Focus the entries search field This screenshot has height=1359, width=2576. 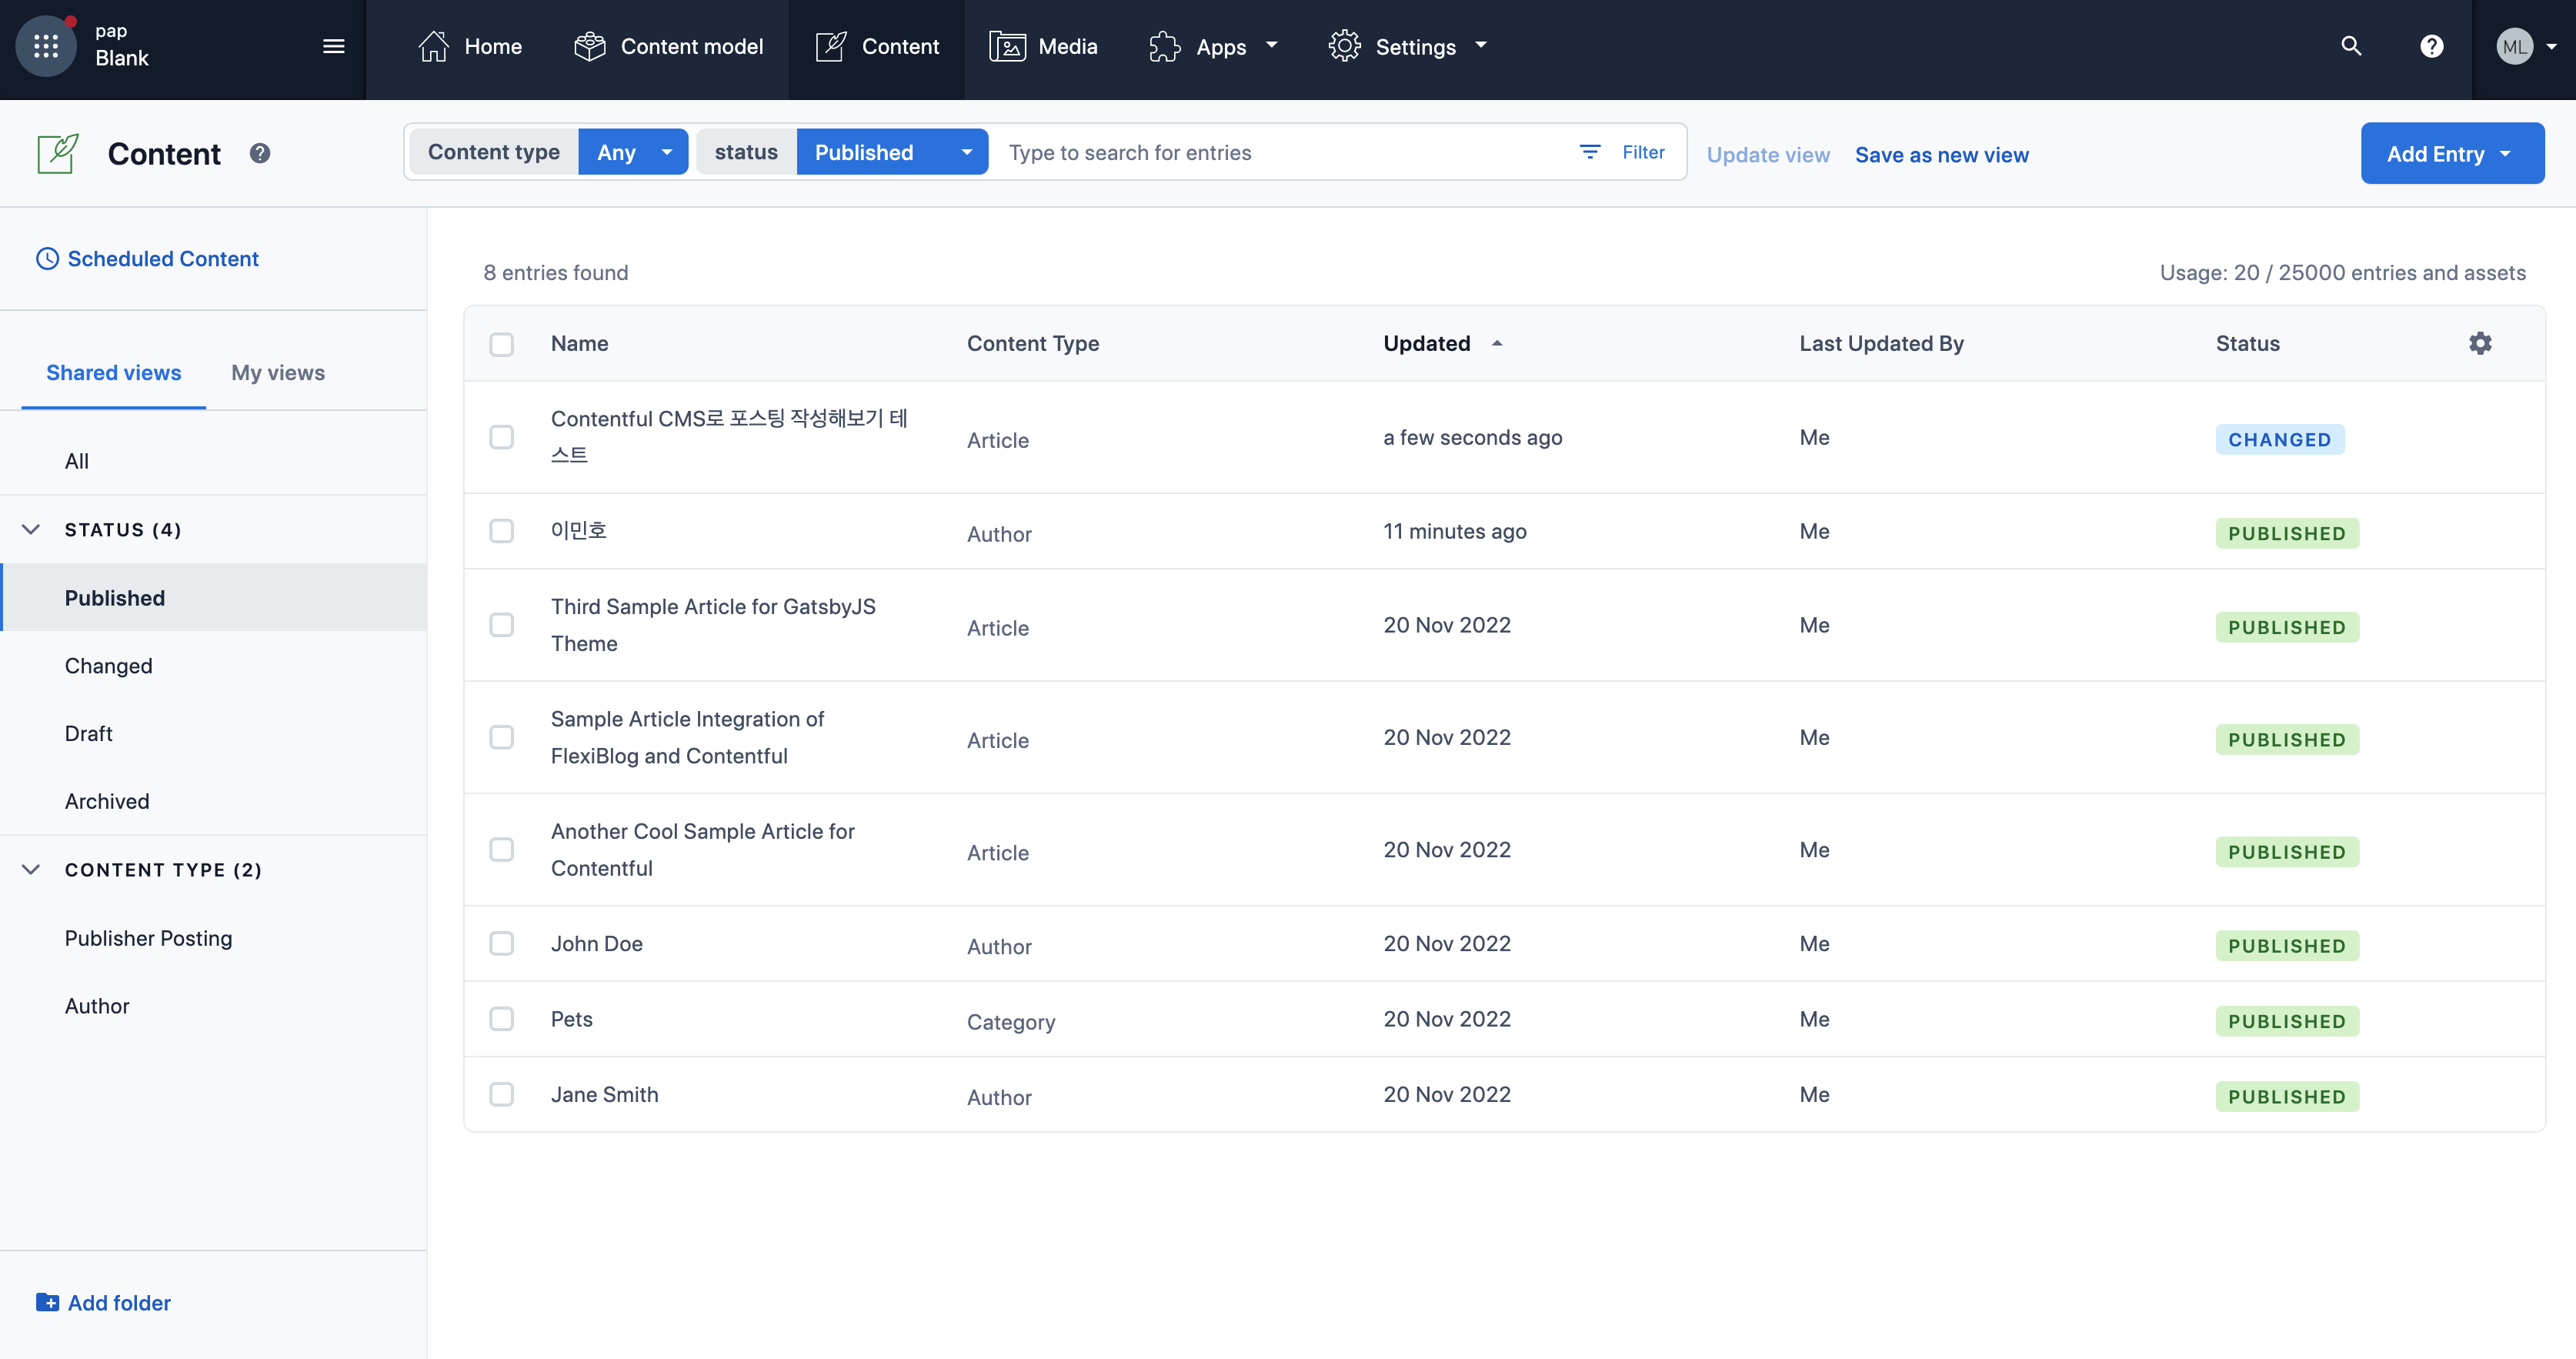tap(1280, 152)
